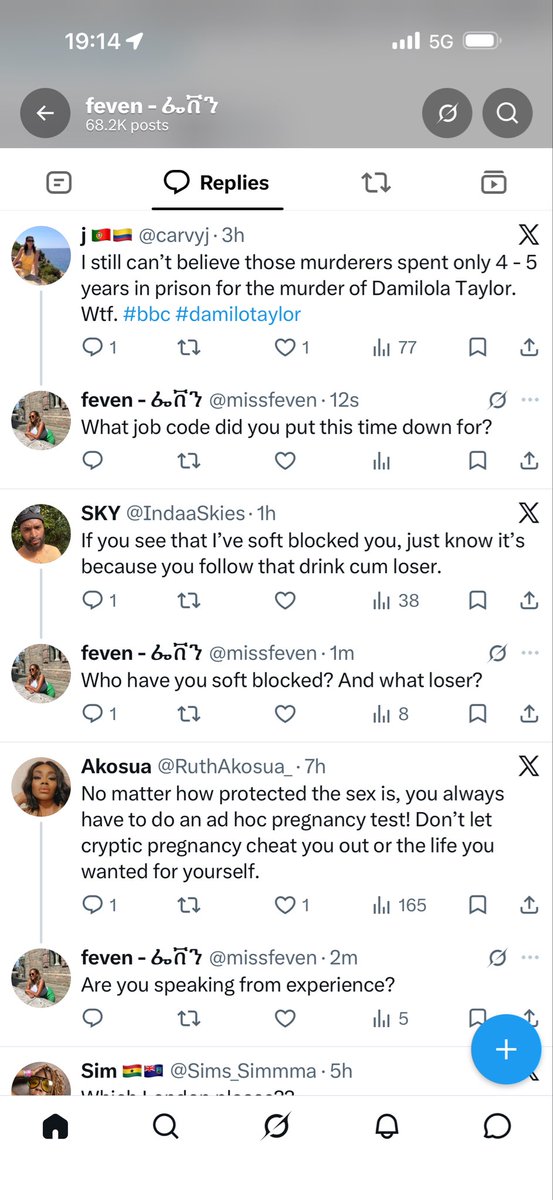Open more options on soft blocked reply

(529, 654)
